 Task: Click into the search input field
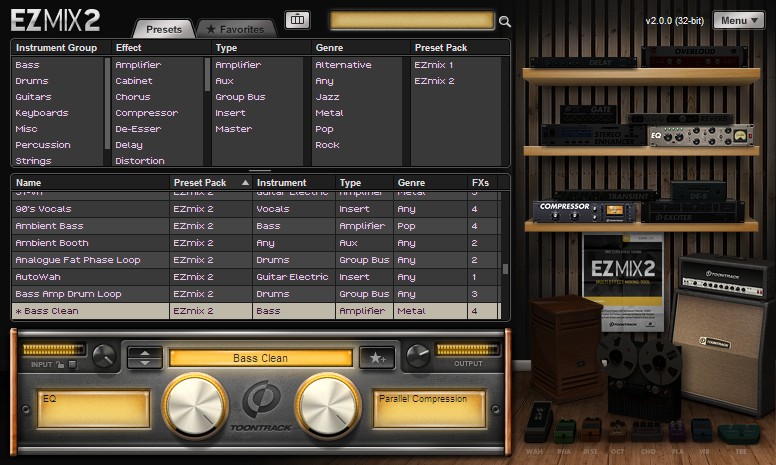(x=412, y=20)
